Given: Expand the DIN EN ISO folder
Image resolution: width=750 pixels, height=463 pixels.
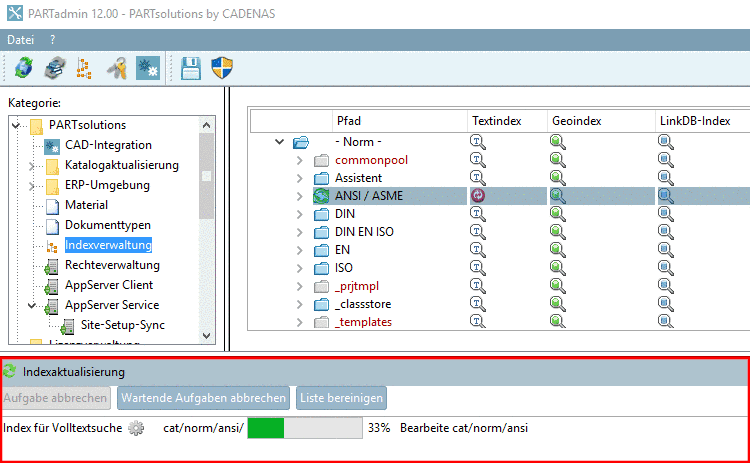Looking at the screenshot, I should click(300, 232).
